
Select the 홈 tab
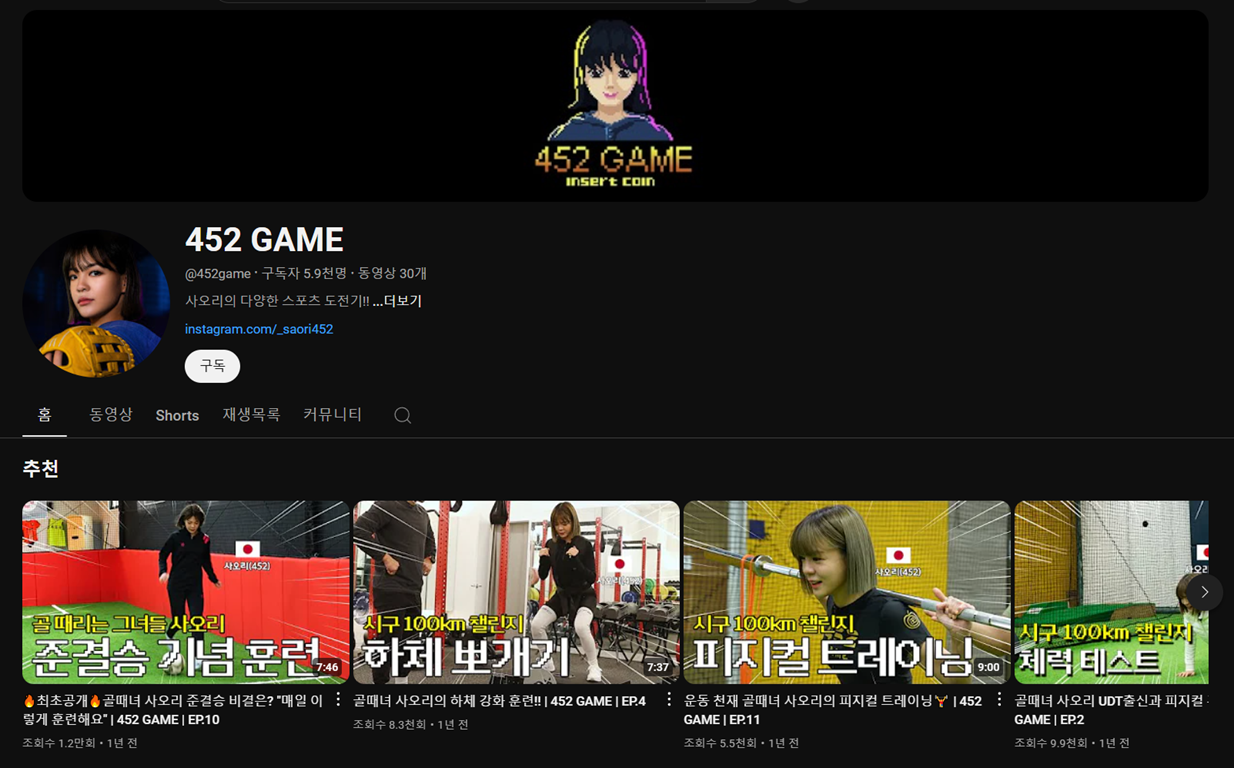(x=44, y=415)
